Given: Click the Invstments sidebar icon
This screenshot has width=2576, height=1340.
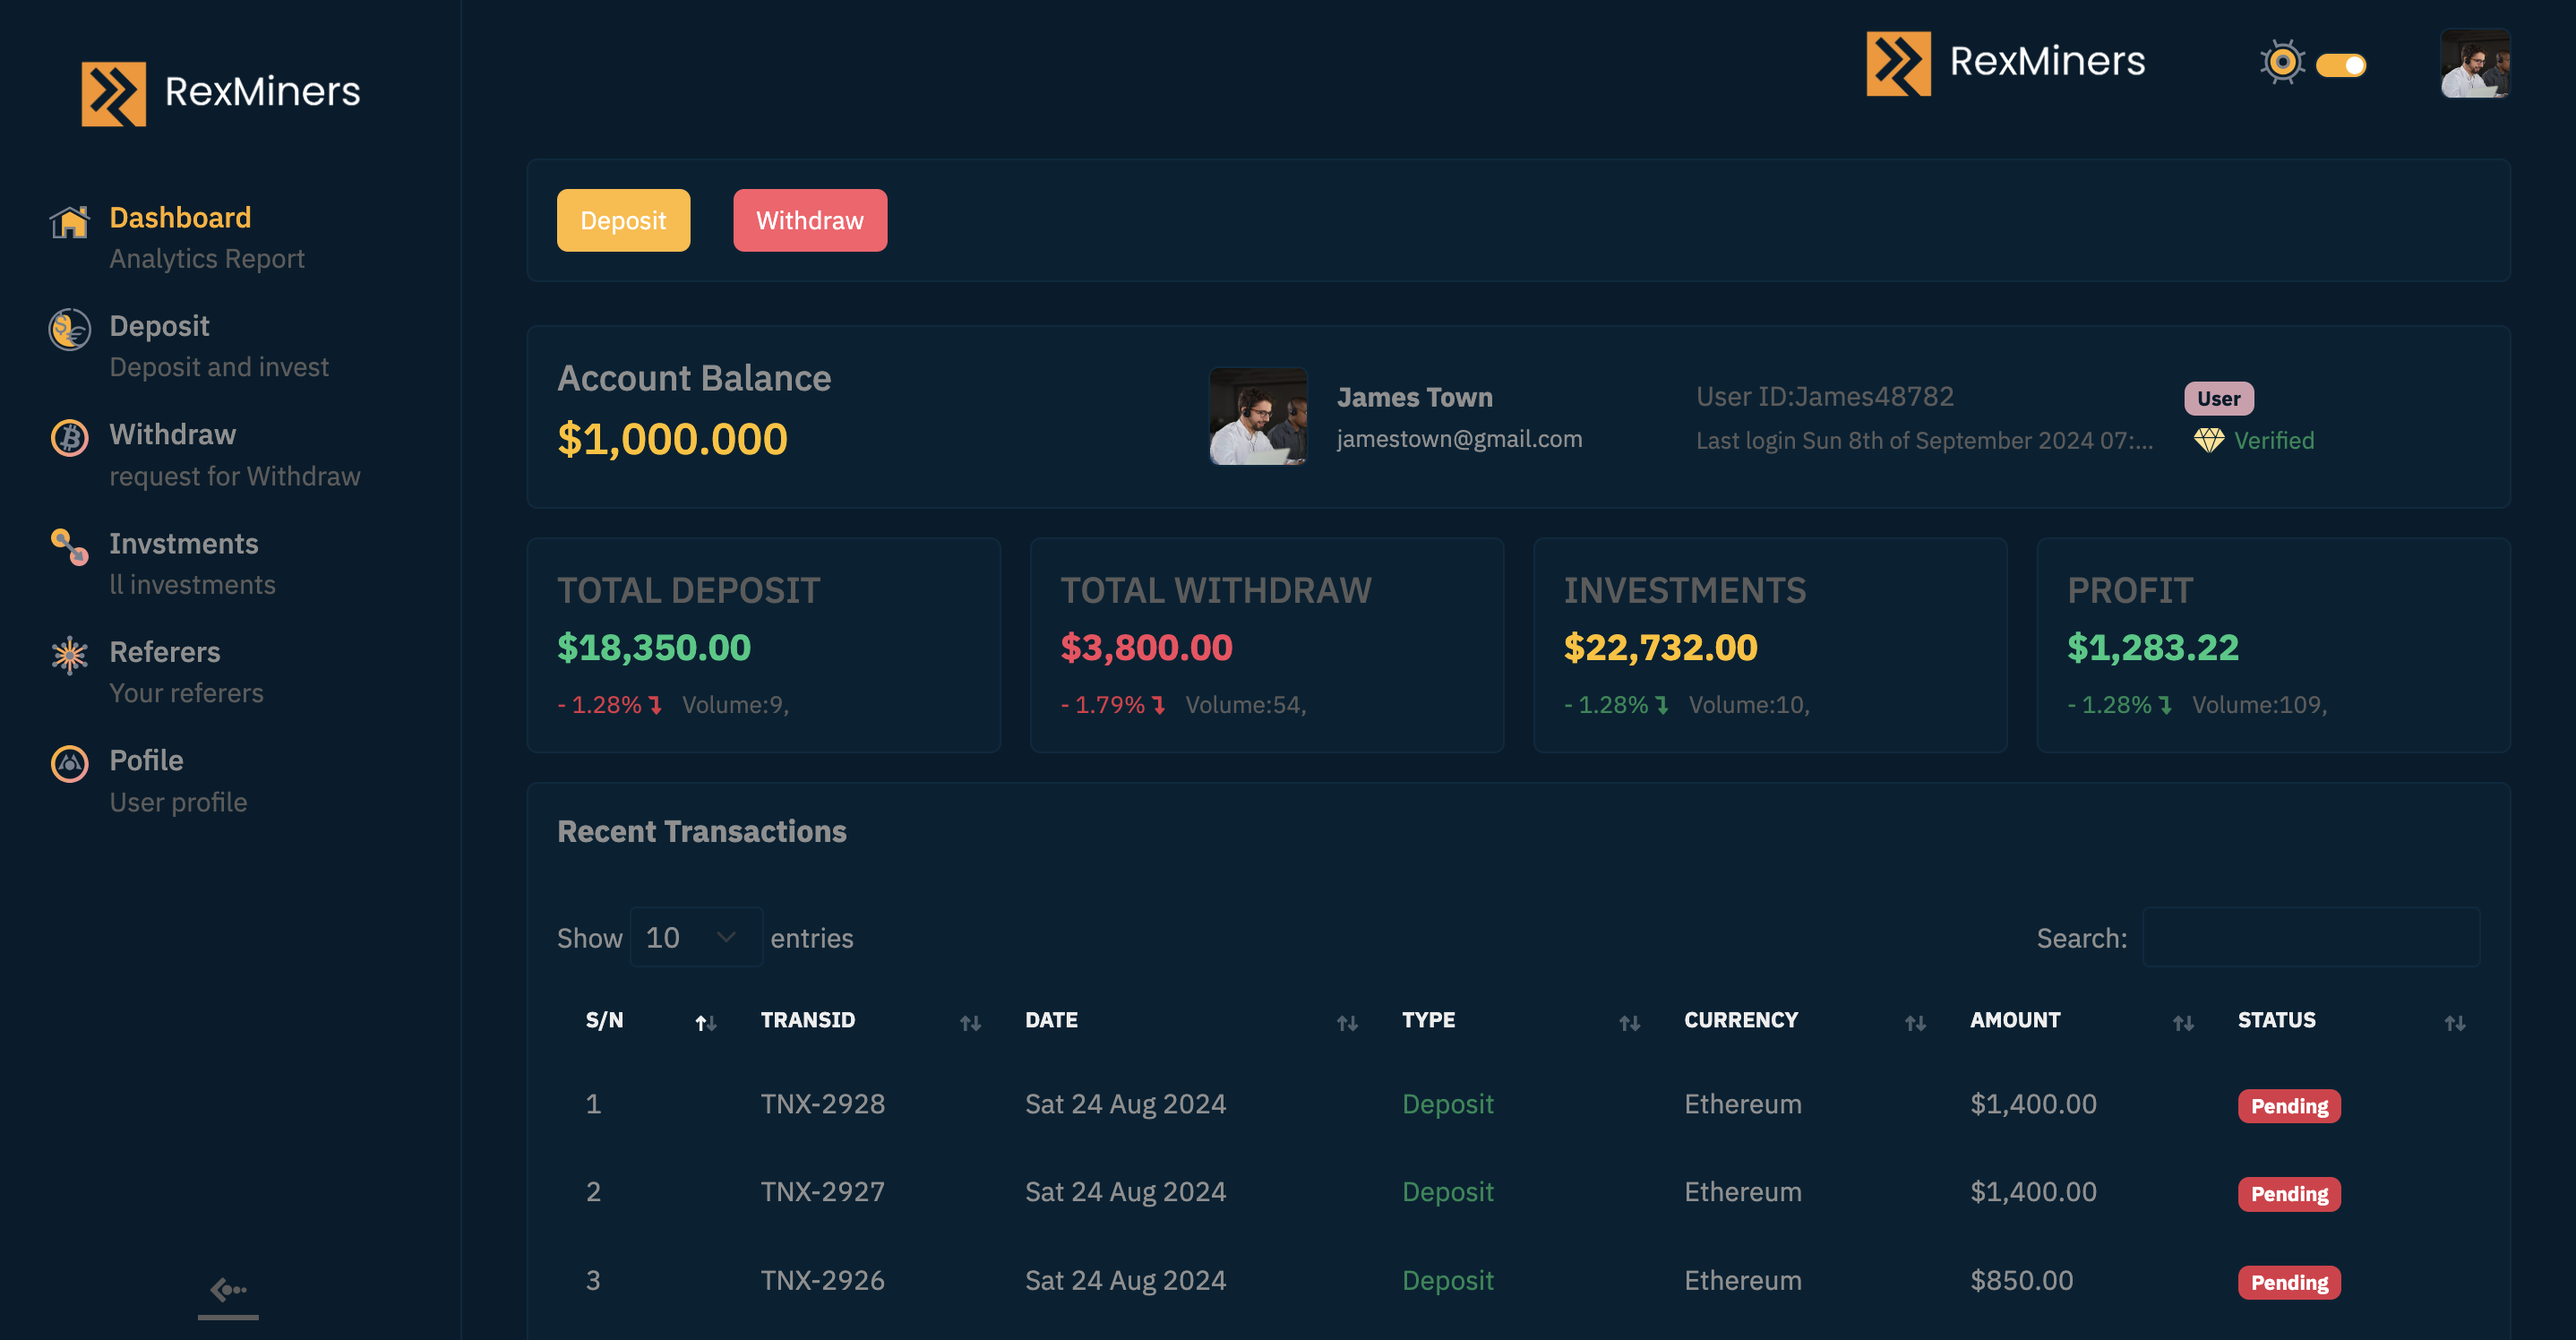Looking at the screenshot, I should (x=69, y=547).
